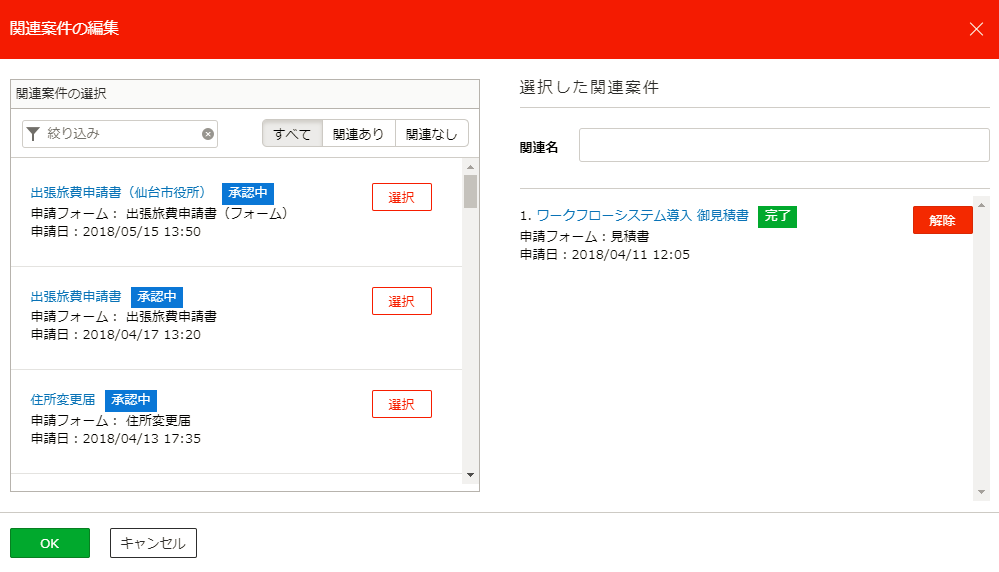Image resolution: width=999 pixels, height=572 pixels.
Task: Click text 申請日：2018/04/11 12:05
Action: [x=605, y=255]
